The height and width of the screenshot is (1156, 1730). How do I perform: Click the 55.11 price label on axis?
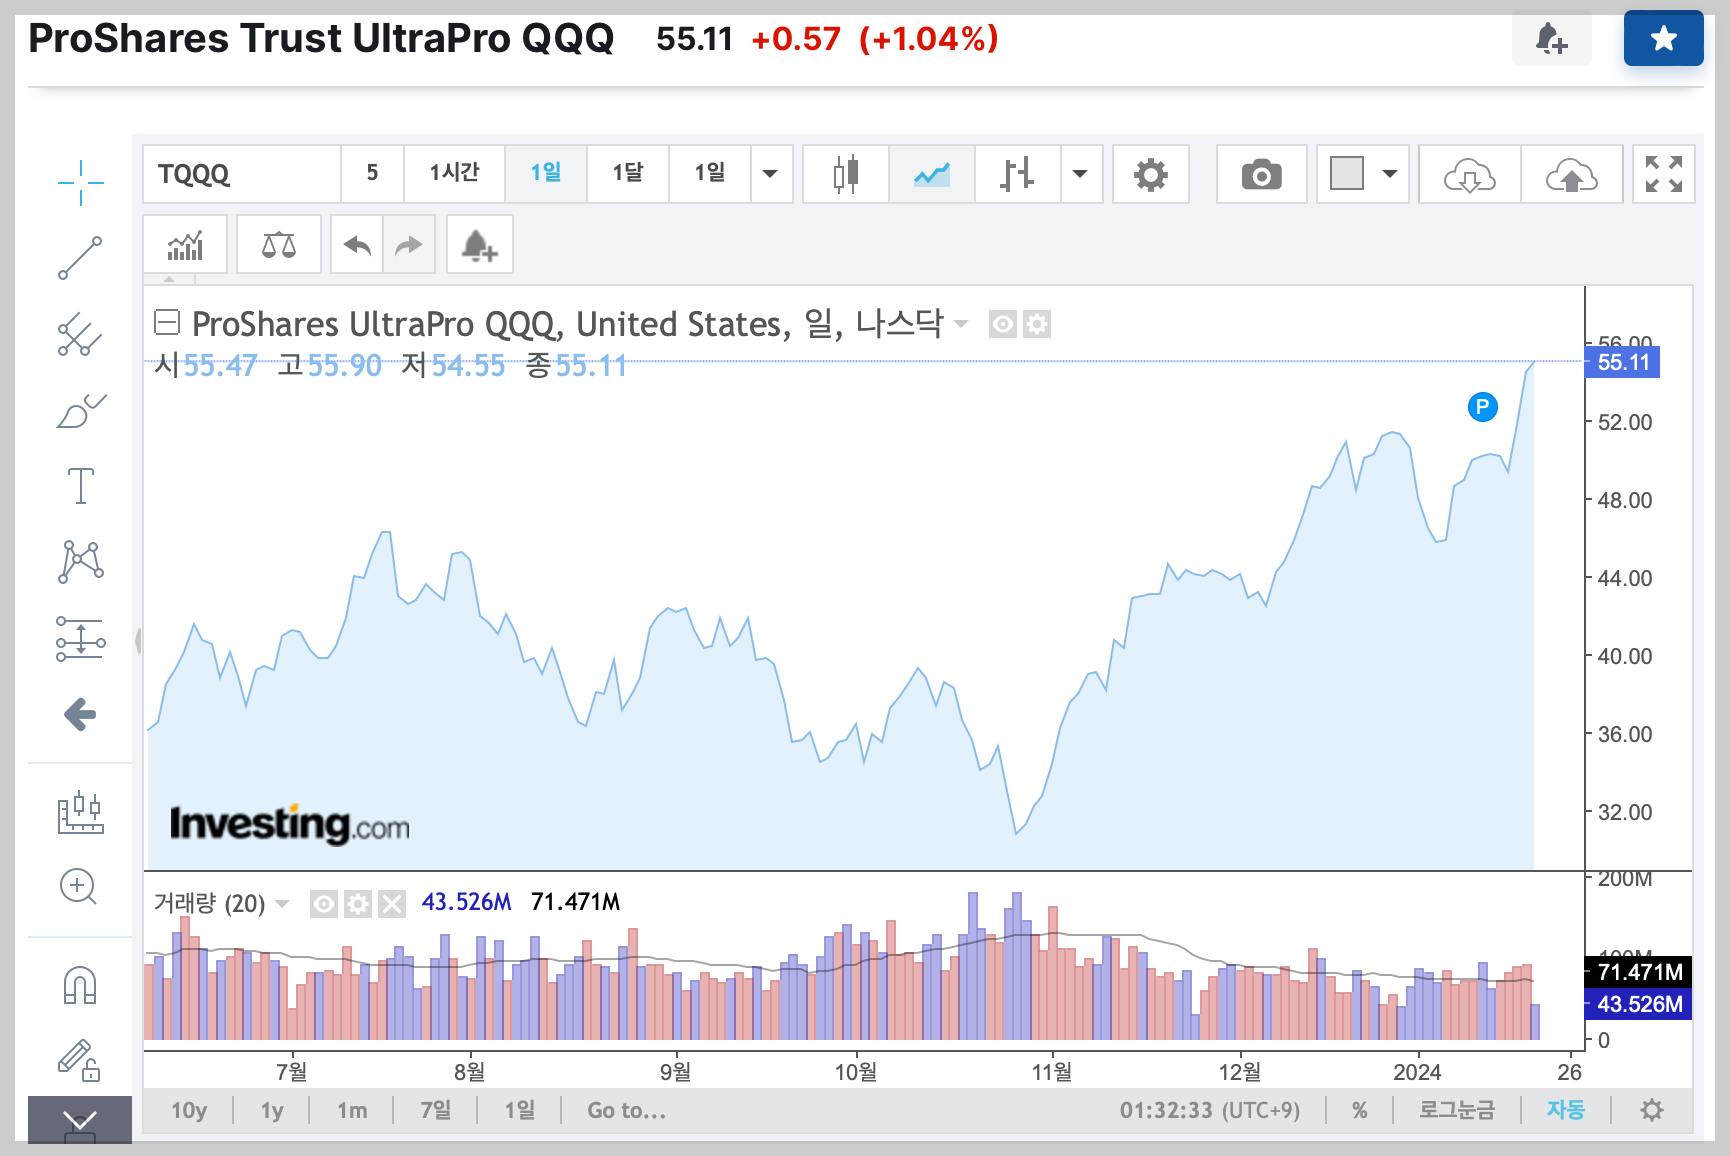pos(1623,362)
